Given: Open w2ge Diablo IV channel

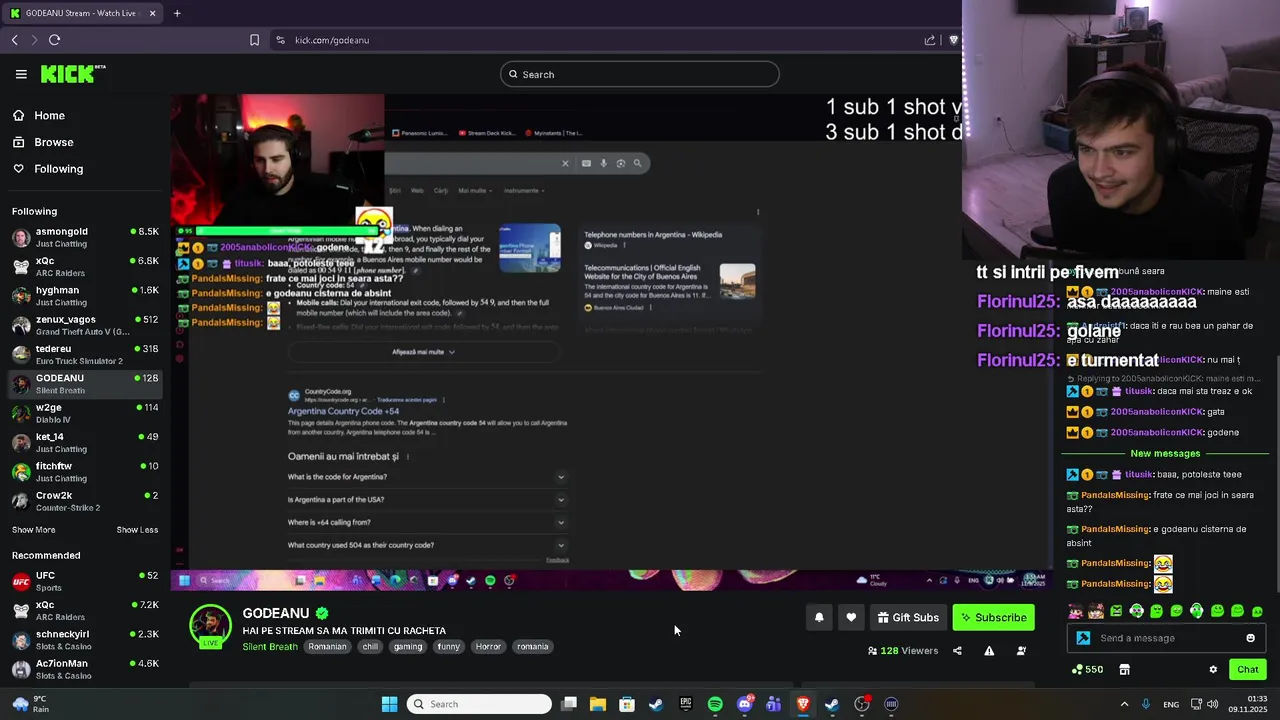Looking at the screenshot, I should (85, 413).
